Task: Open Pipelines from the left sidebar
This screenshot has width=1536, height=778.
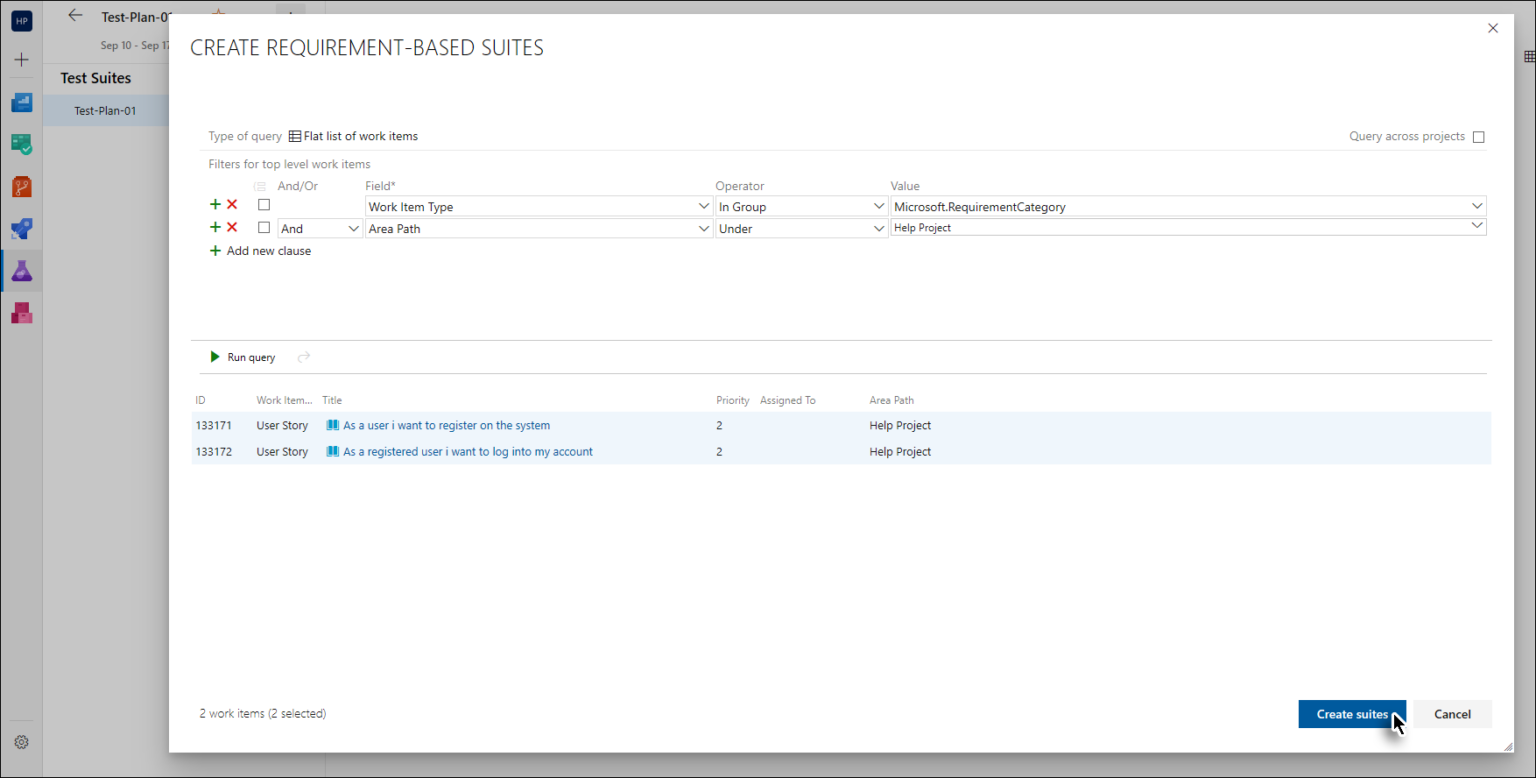Action: pos(21,229)
